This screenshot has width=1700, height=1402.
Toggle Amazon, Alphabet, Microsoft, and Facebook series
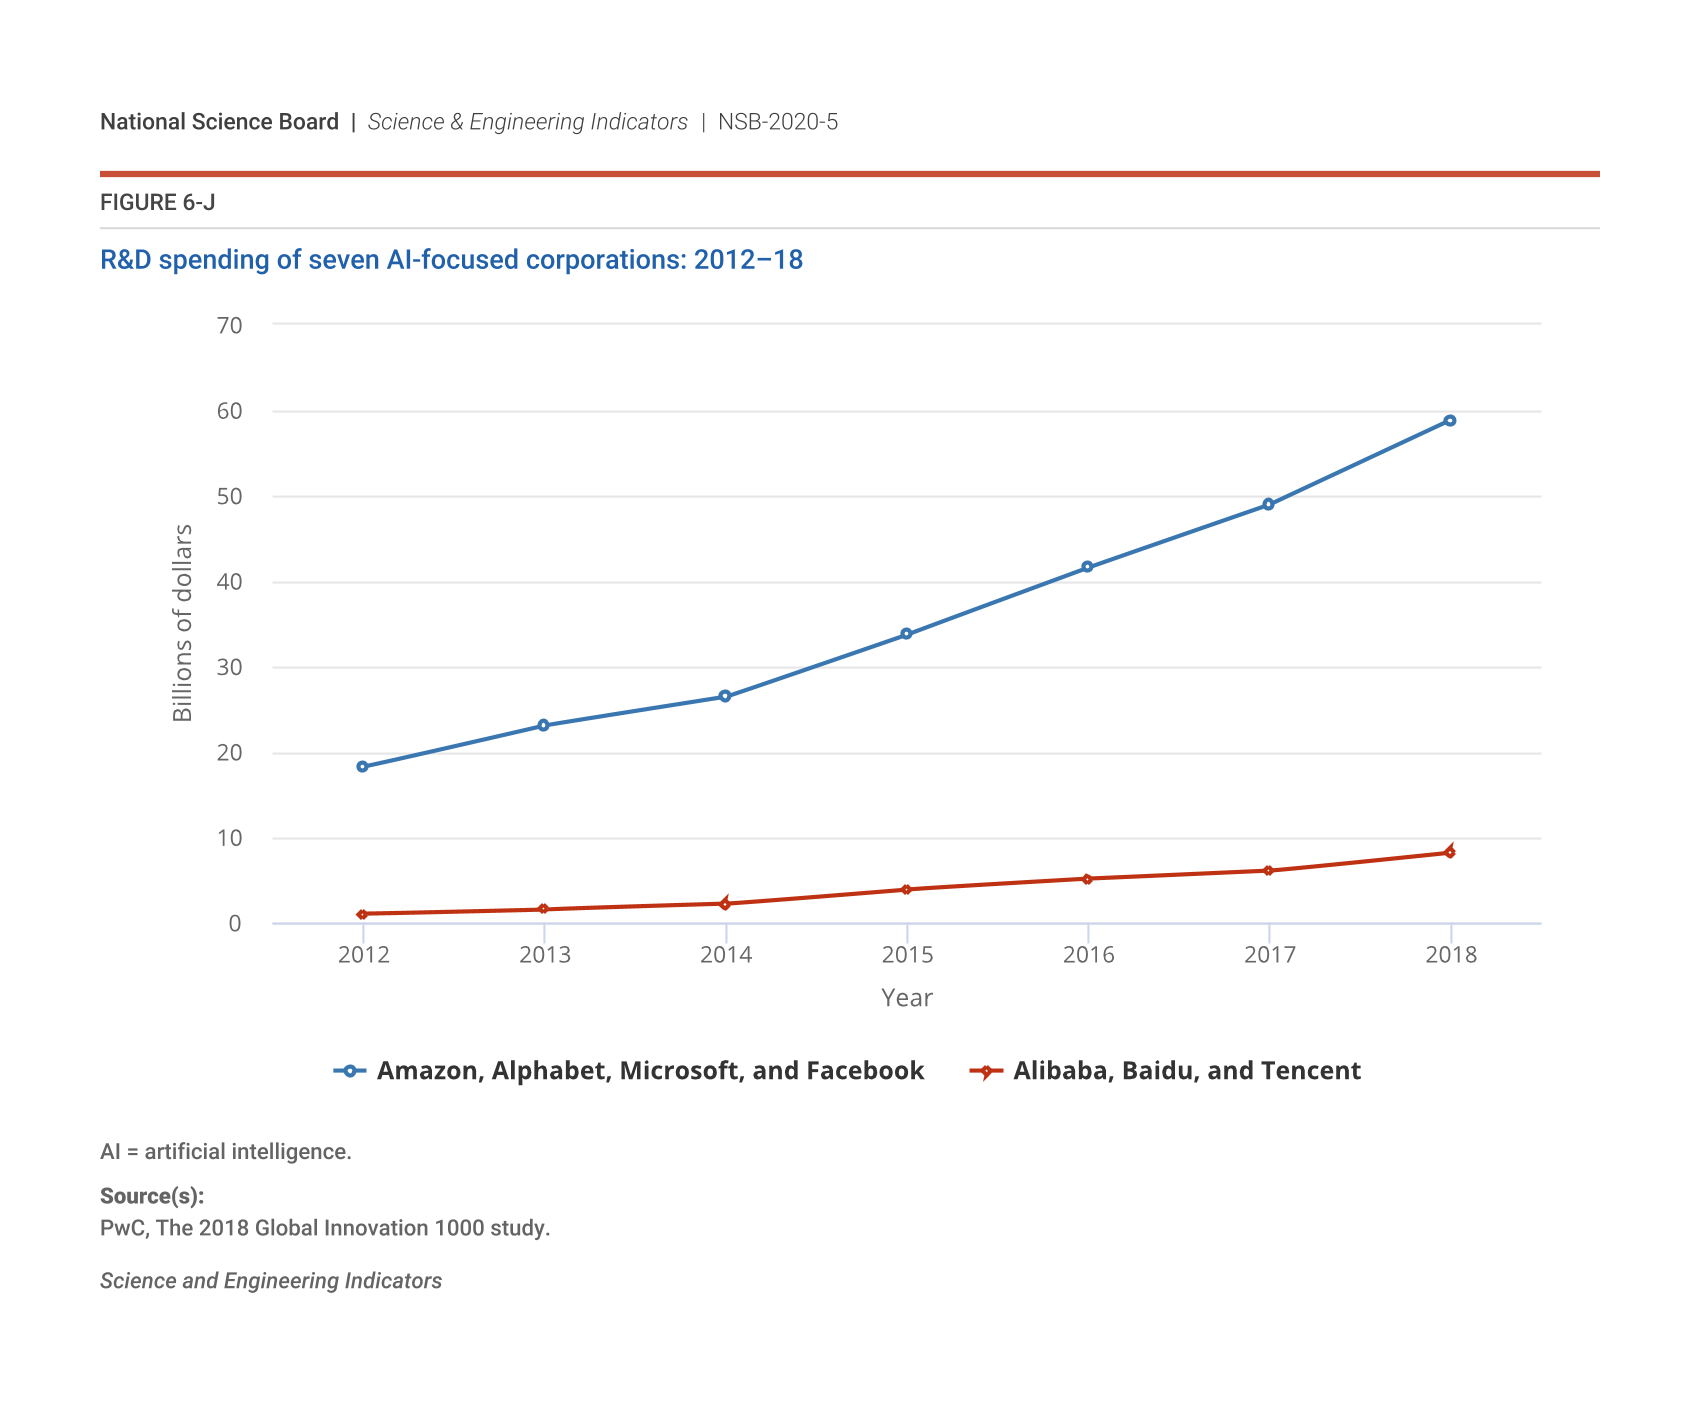pos(650,1071)
